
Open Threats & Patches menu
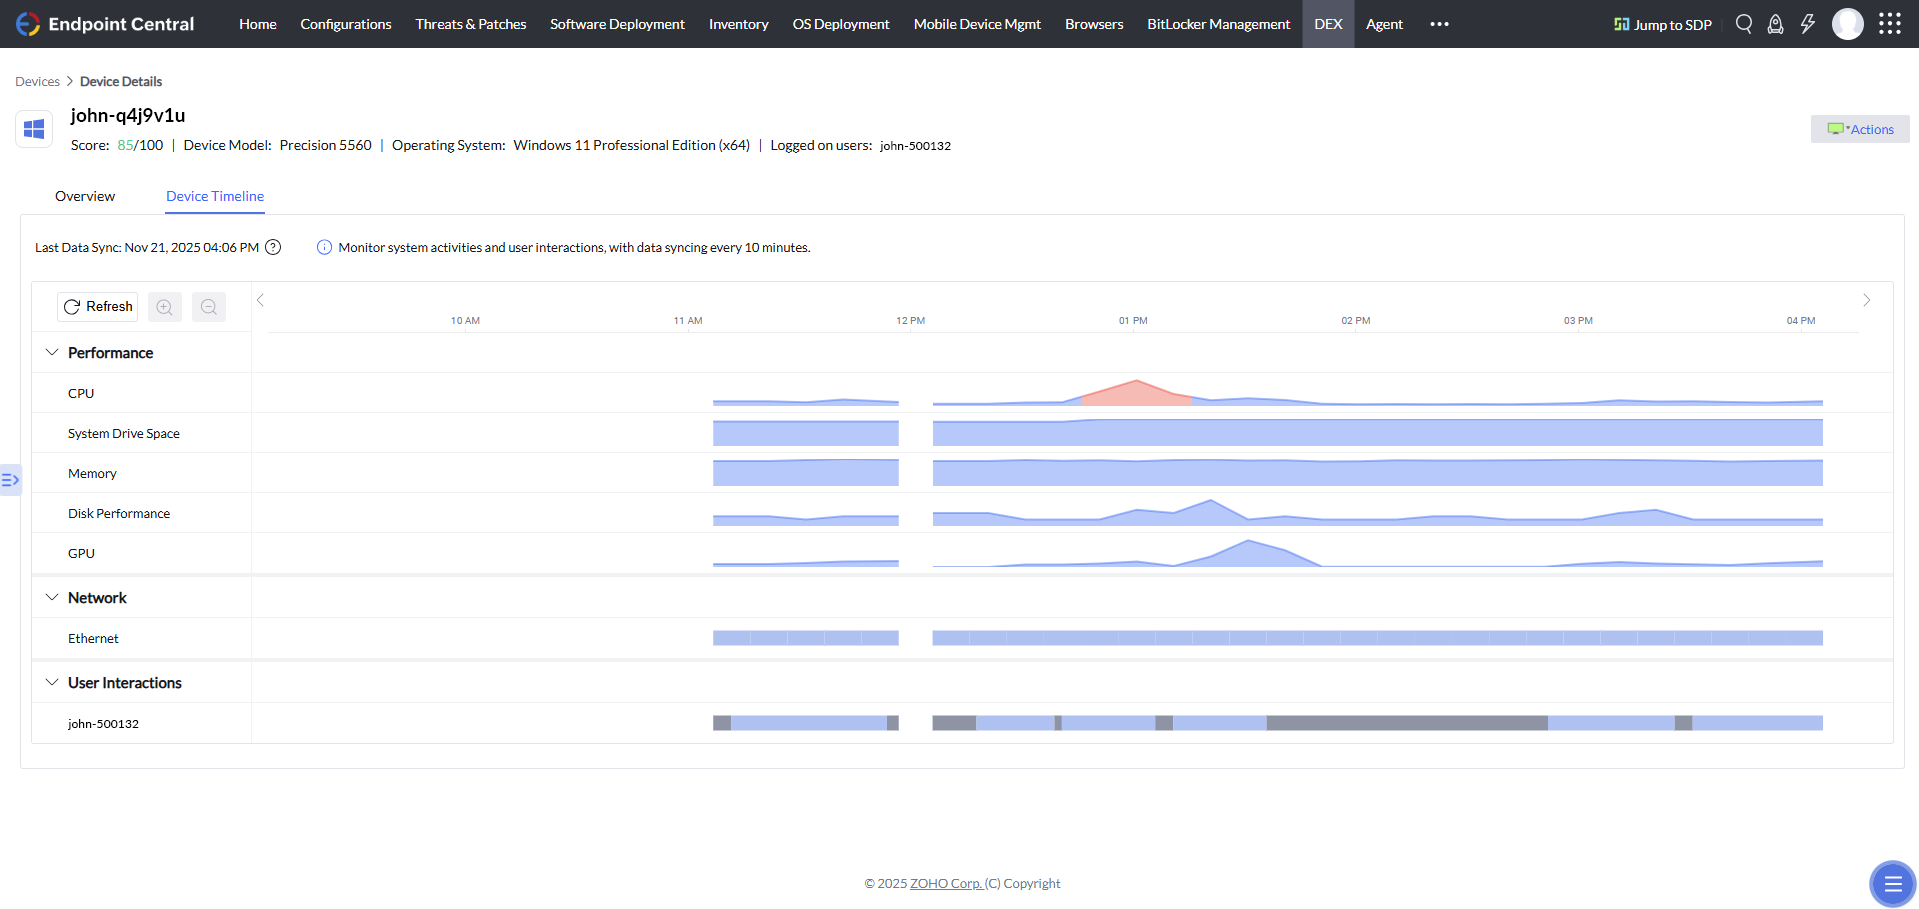click(471, 24)
